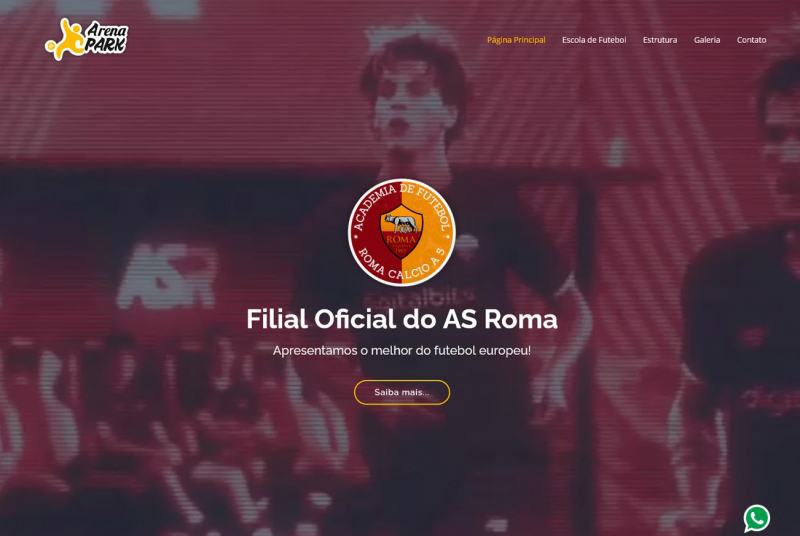Click the "Filial Oficial do AS Roma" heading
The height and width of the screenshot is (536, 800).
(x=402, y=319)
